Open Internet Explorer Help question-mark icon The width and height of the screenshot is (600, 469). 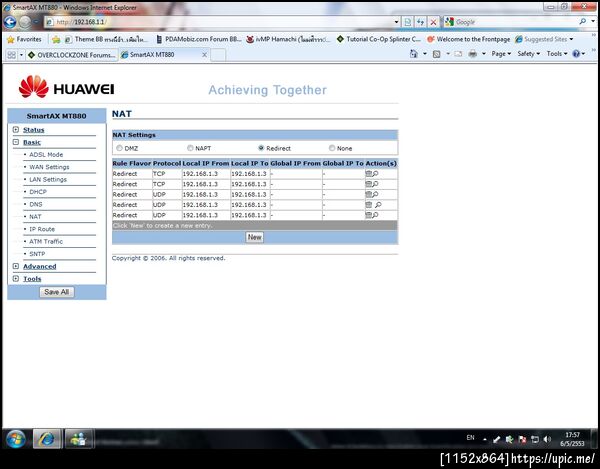(576, 54)
